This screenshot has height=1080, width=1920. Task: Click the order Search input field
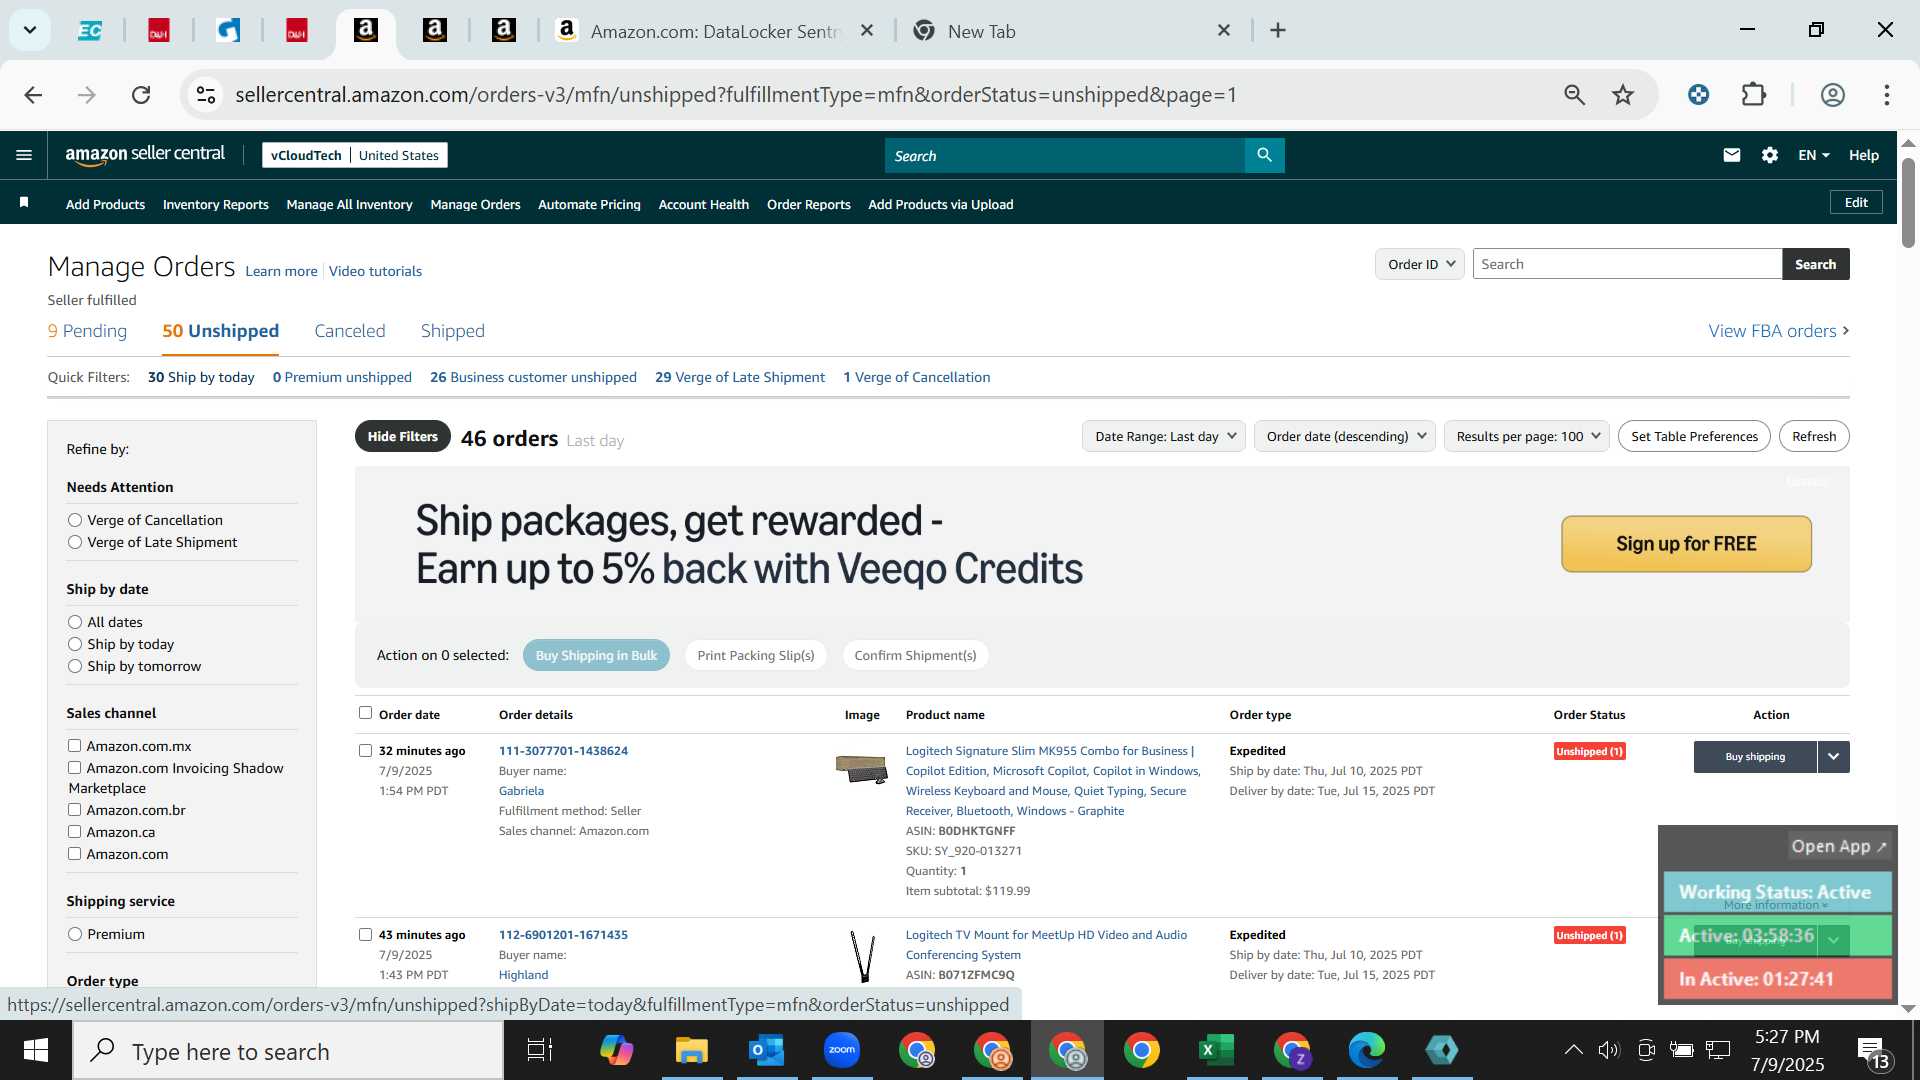[1627, 264]
